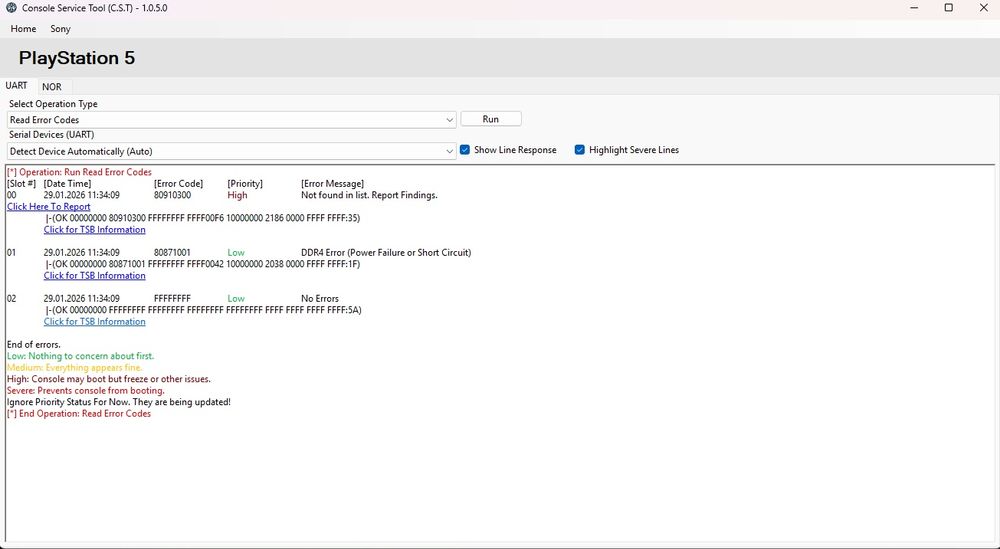Click 'High: Console may boot but freeze' legend line
The width and height of the screenshot is (1000, 549).
tap(108, 379)
